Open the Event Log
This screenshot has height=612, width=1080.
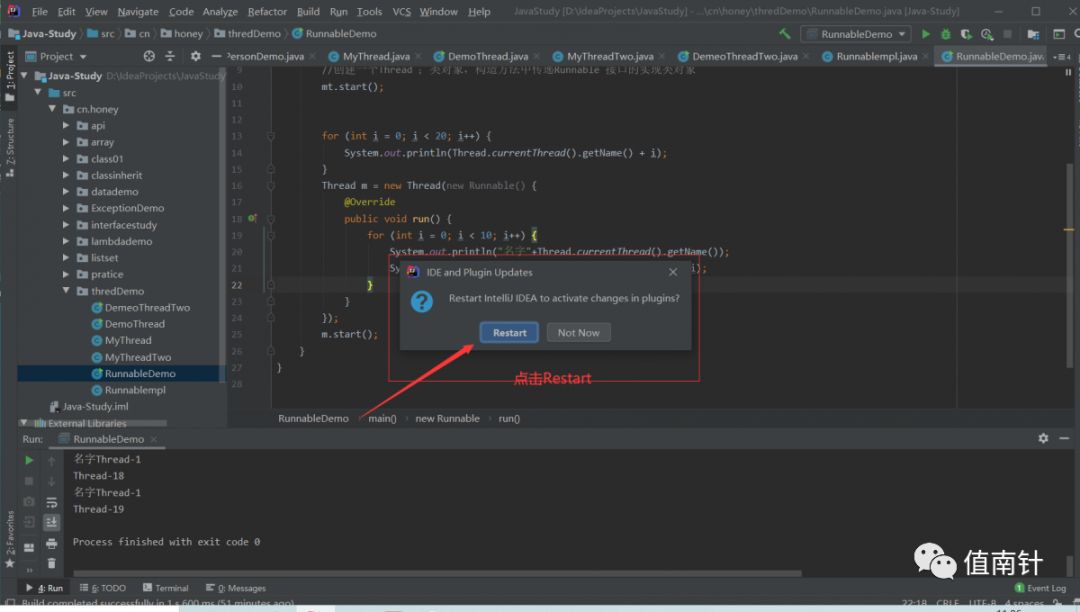pyautogui.click(x=1040, y=588)
